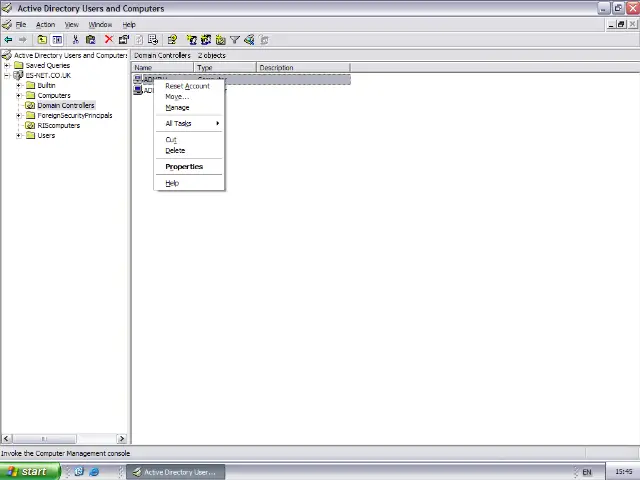Expand the Builtin folder node

(x=18, y=85)
